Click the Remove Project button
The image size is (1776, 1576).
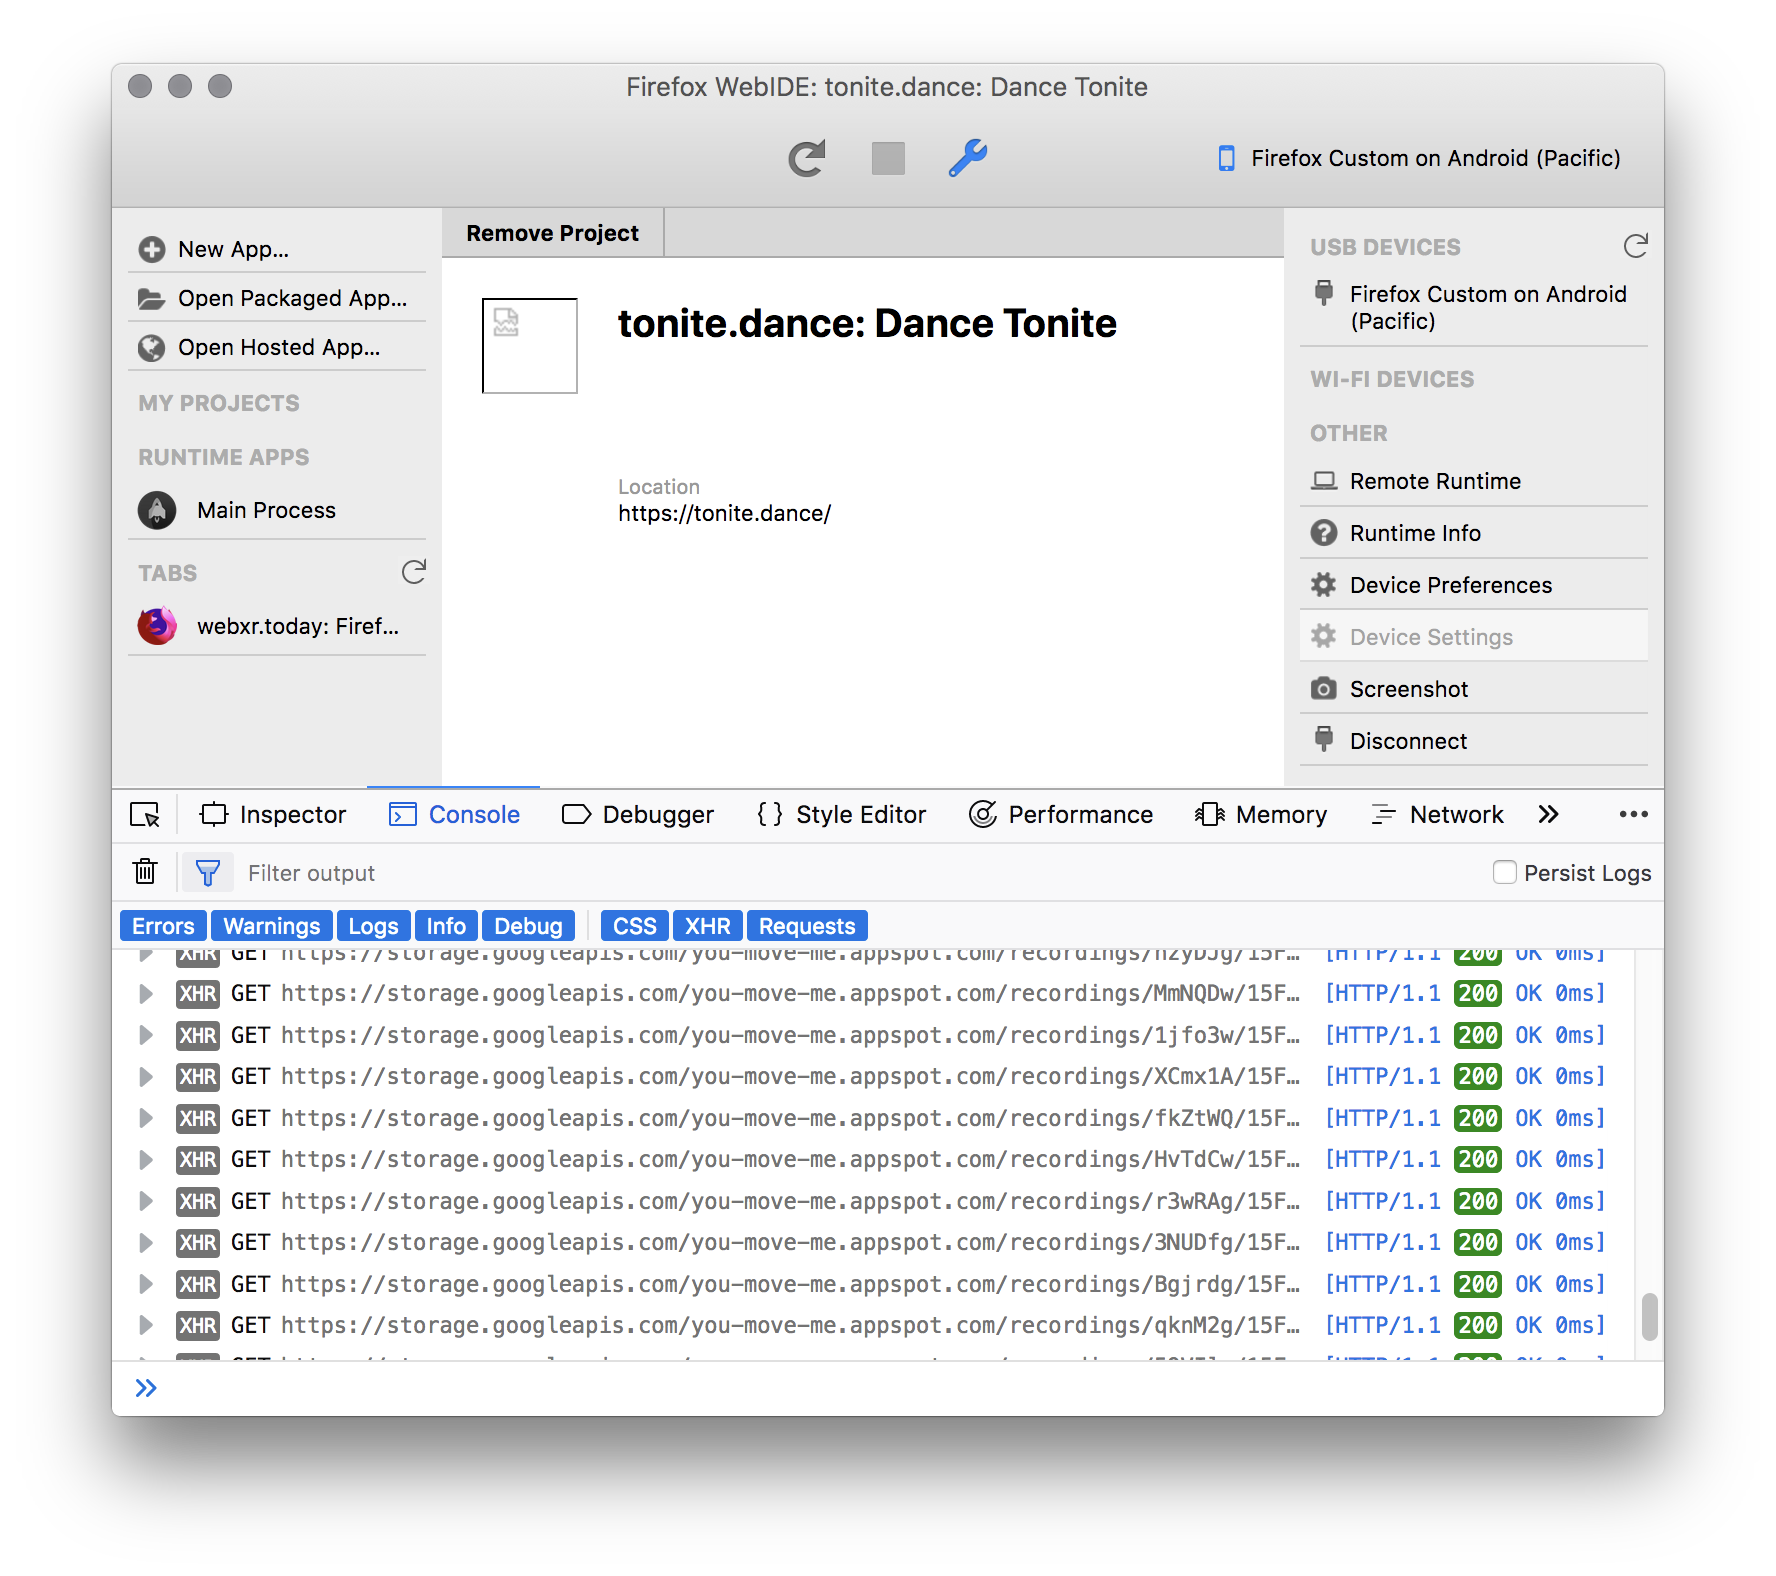click(552, 233)
